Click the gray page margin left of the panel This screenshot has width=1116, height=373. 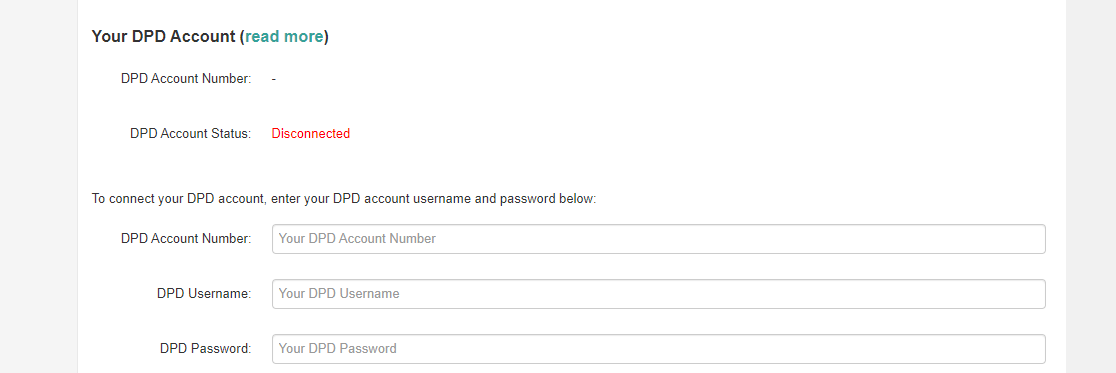38,186
